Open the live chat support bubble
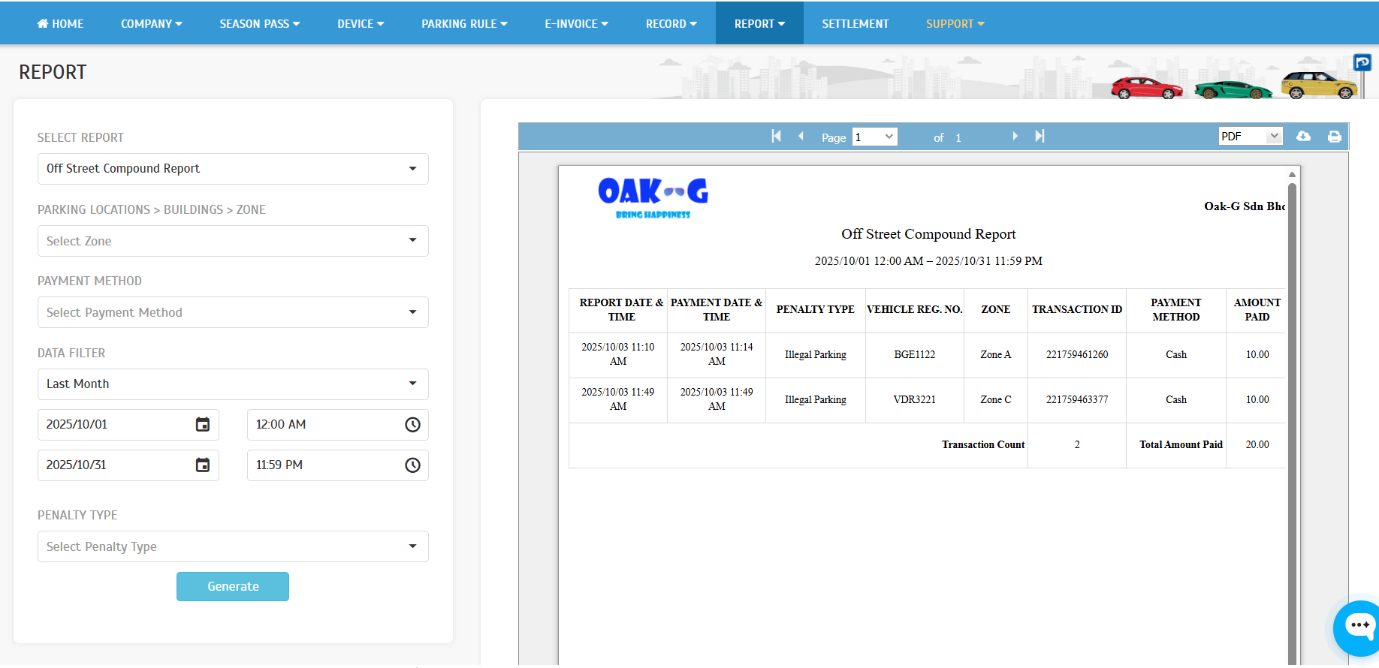 (x=1358, y=627)
